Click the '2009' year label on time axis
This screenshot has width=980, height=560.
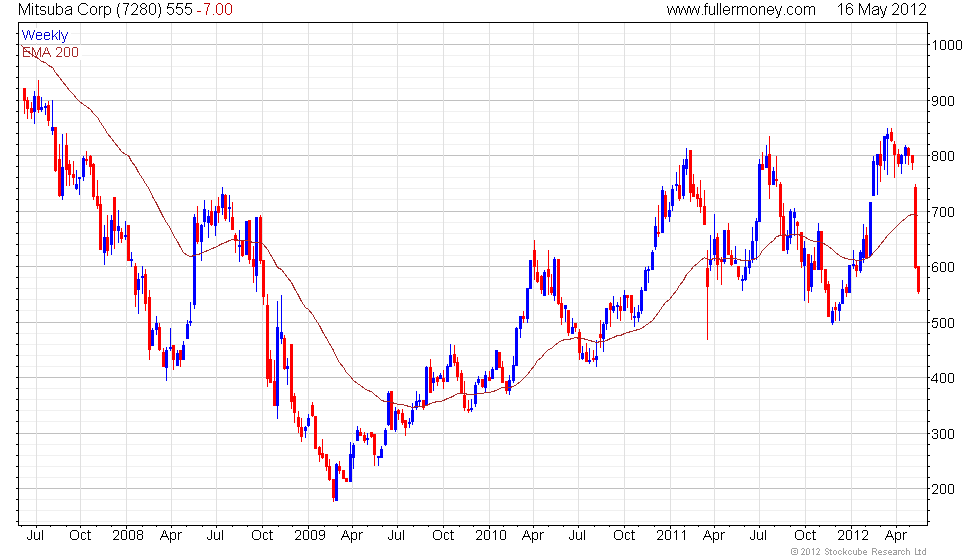309,536
